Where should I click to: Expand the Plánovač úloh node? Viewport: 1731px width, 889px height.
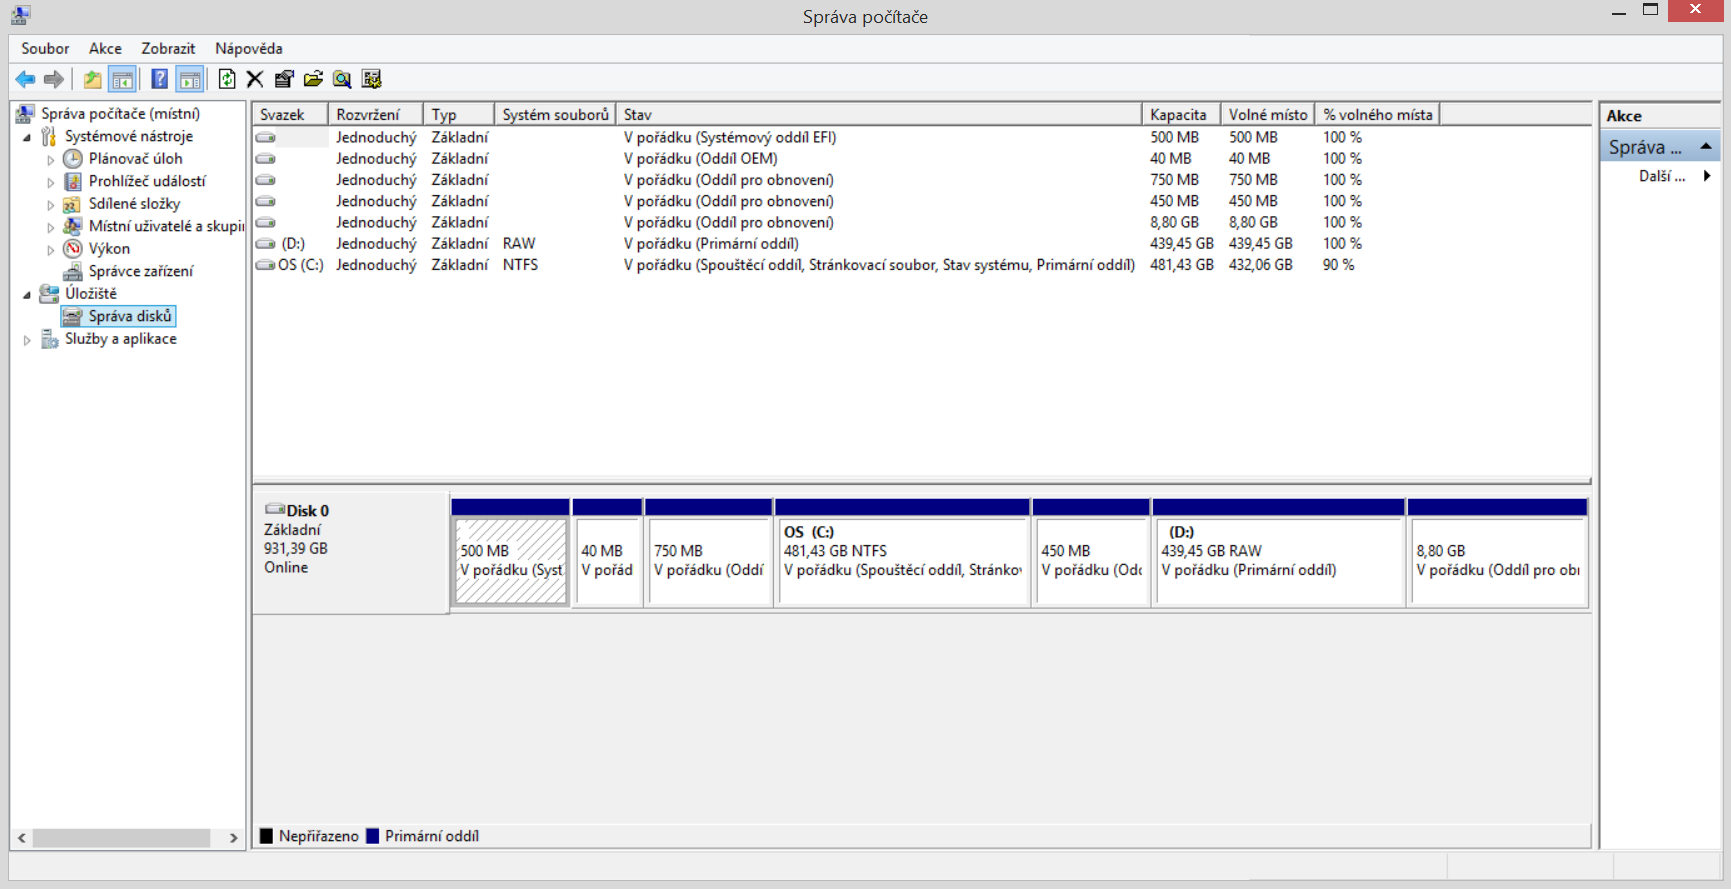click(51, 159)
